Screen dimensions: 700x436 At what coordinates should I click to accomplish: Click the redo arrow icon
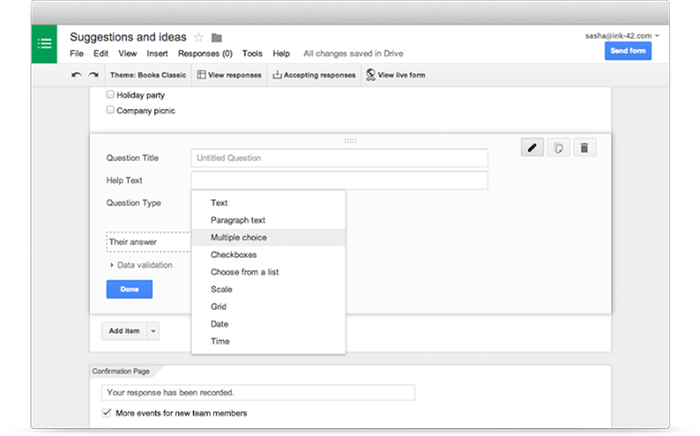93,75
